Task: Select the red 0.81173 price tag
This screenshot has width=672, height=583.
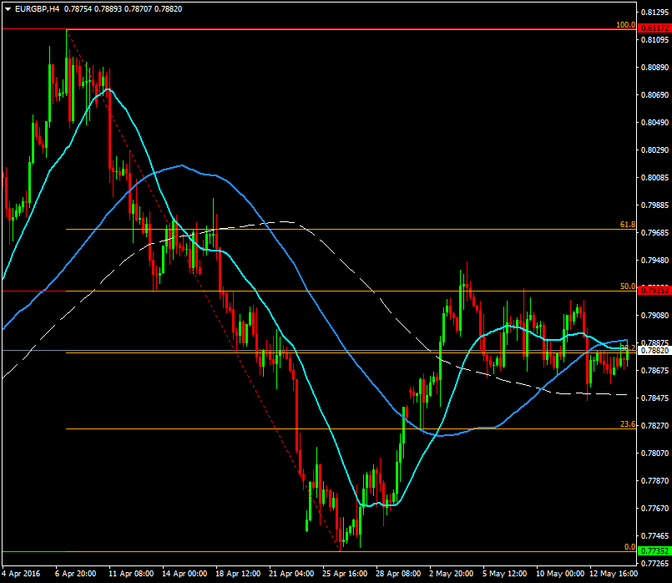Action: pos(654,28)
